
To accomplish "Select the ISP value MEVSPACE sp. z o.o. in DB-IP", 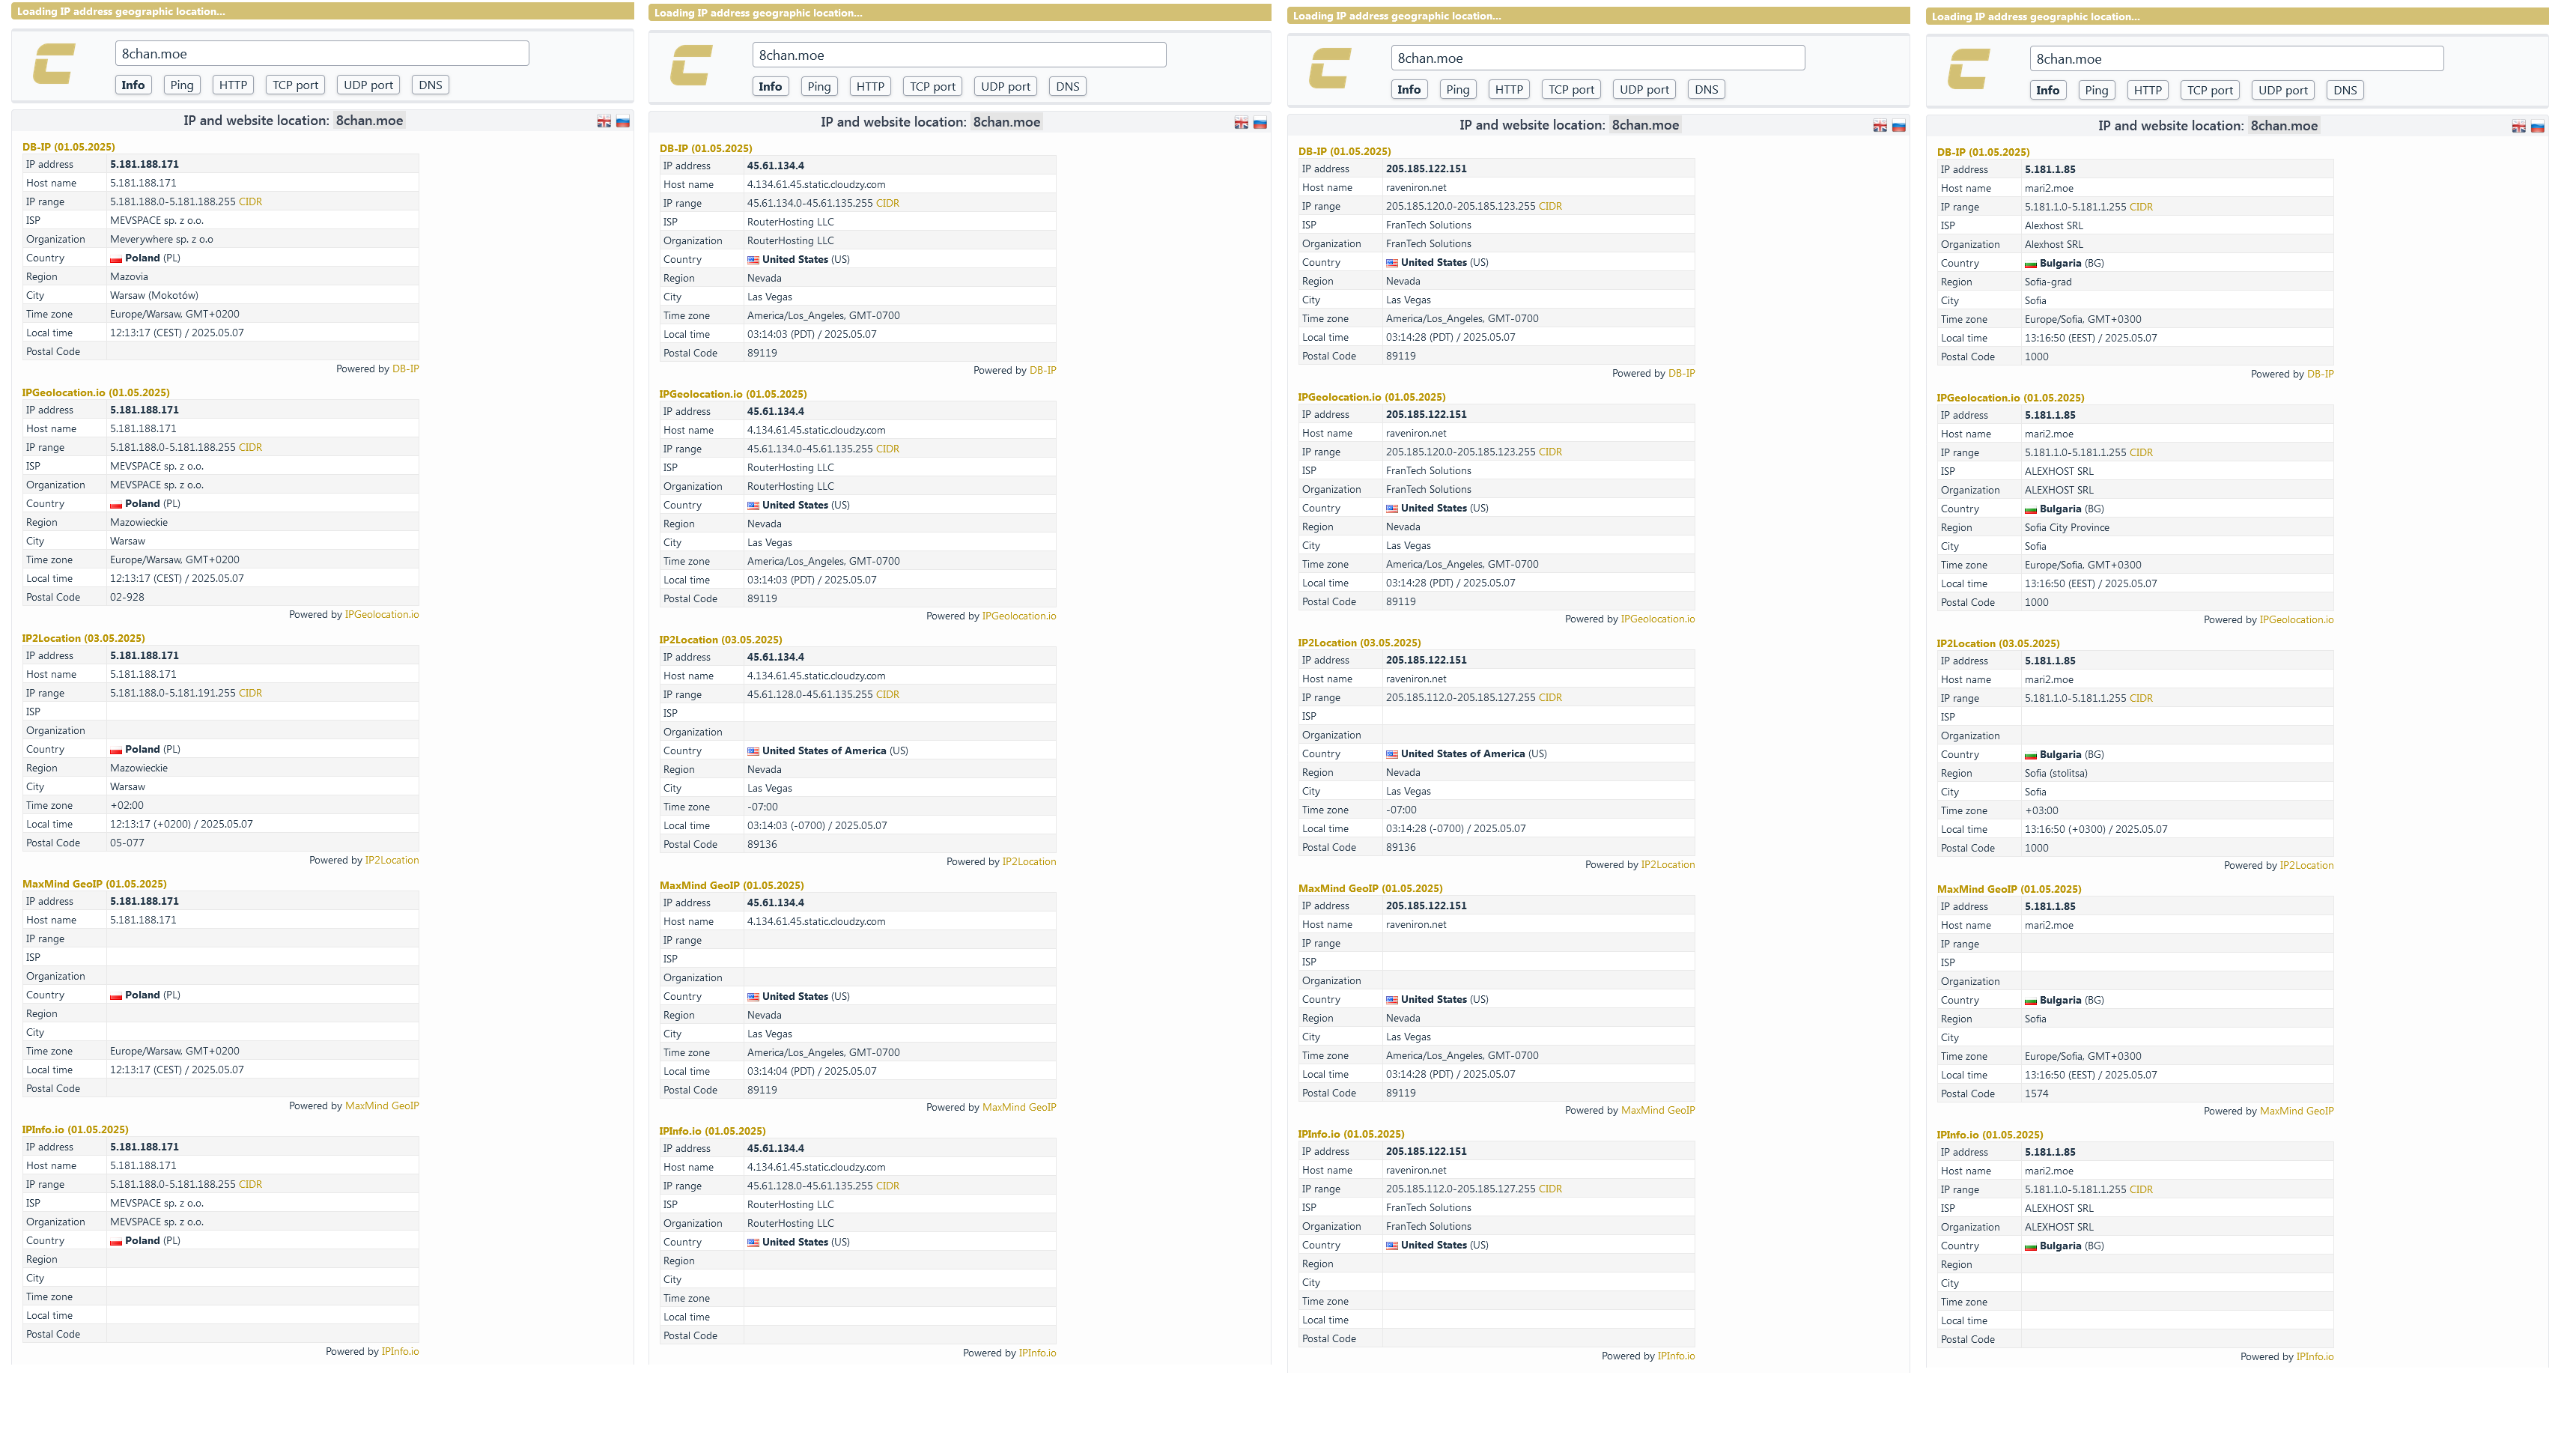I will (x=157, y=221).
